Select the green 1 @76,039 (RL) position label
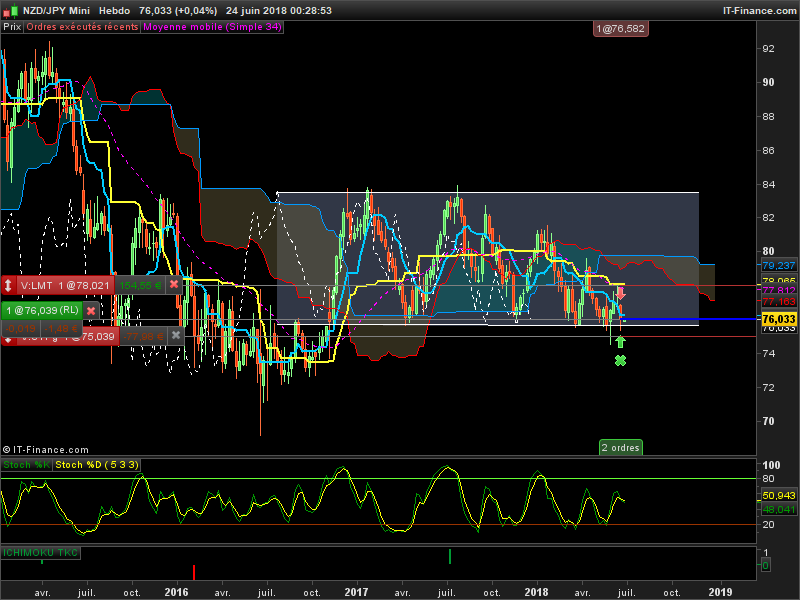This screenshot has height=600, width=800. pyautogui.click(x=42, y=310)
